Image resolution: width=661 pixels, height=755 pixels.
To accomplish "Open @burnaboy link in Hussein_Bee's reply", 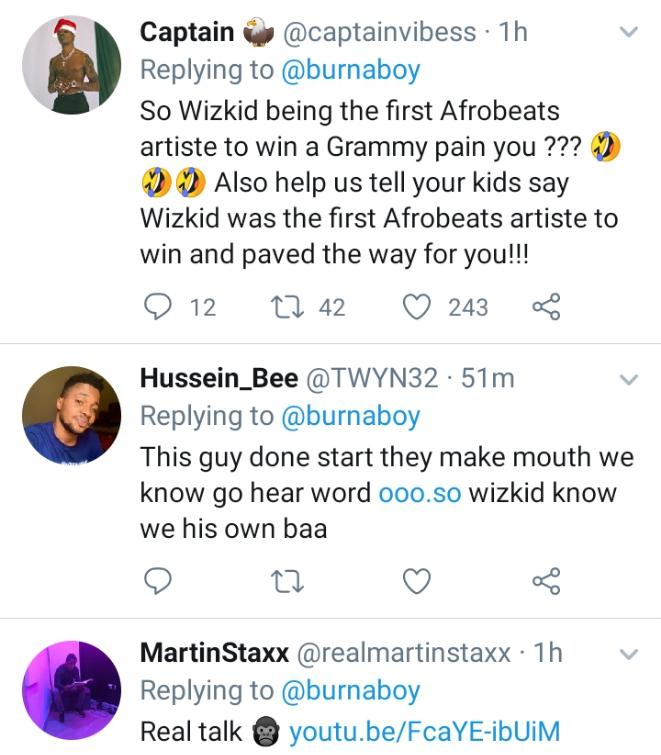I will click(x=350, y=415).
